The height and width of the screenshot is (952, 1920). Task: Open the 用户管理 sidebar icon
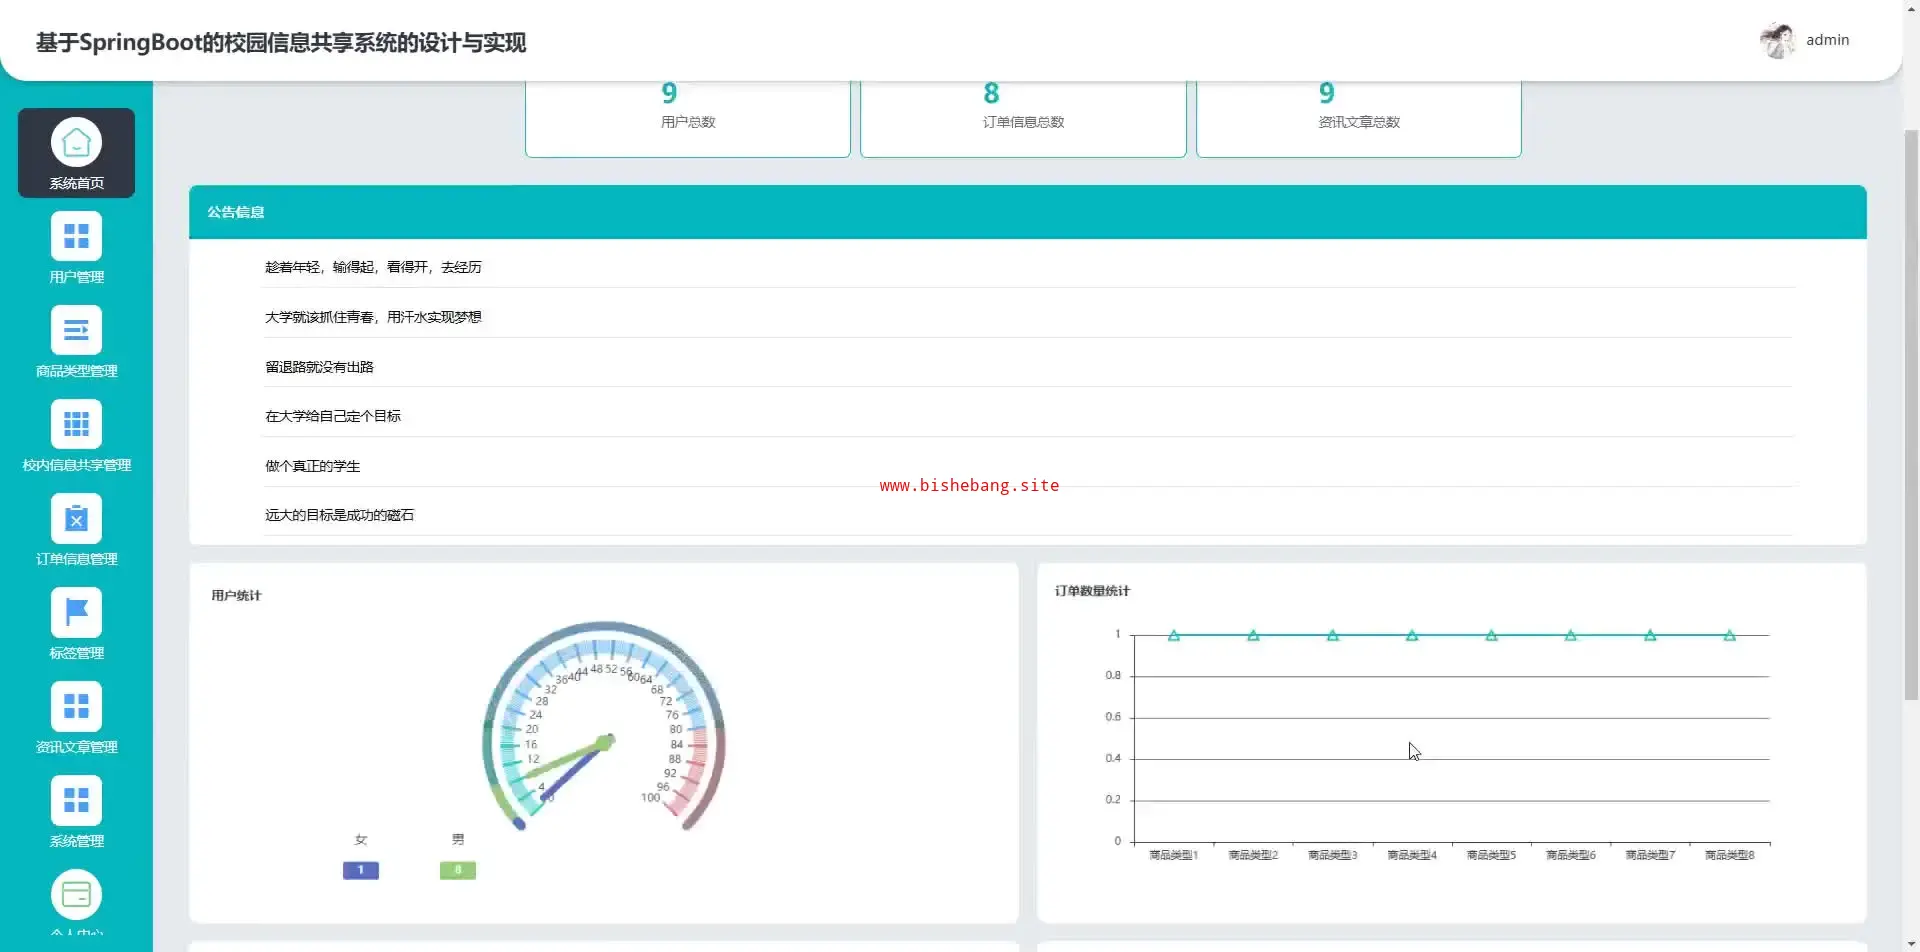click(76, 237)
